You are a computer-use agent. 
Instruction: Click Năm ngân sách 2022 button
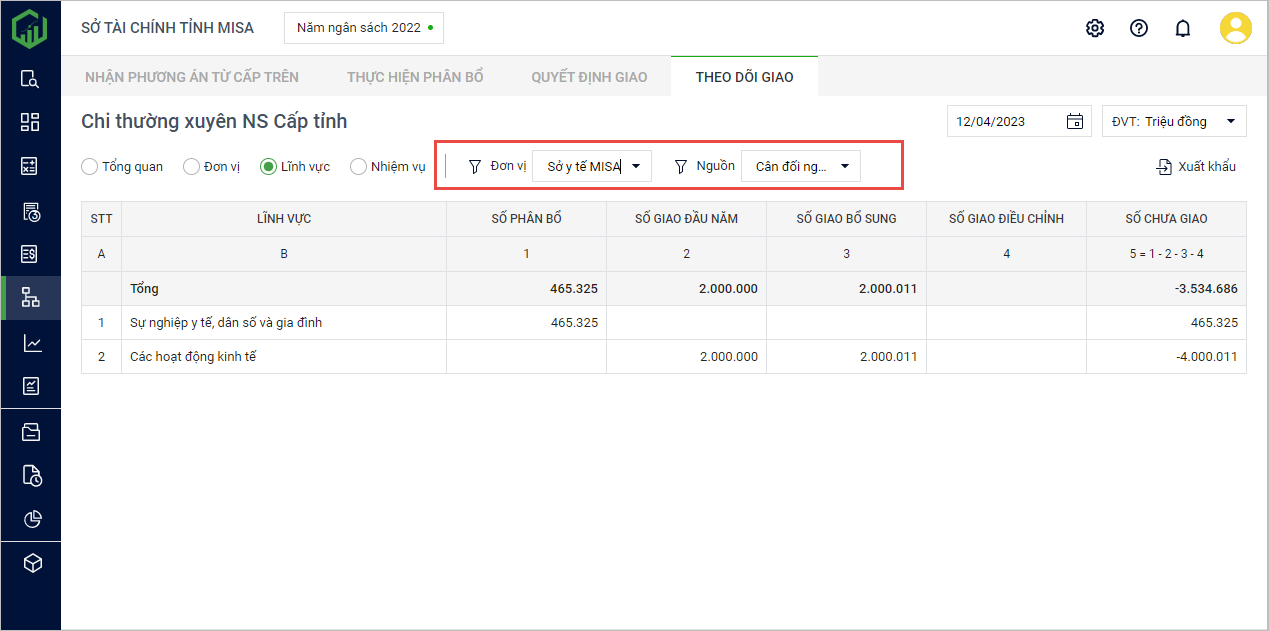pyautogui.click(x=364, y=28)
